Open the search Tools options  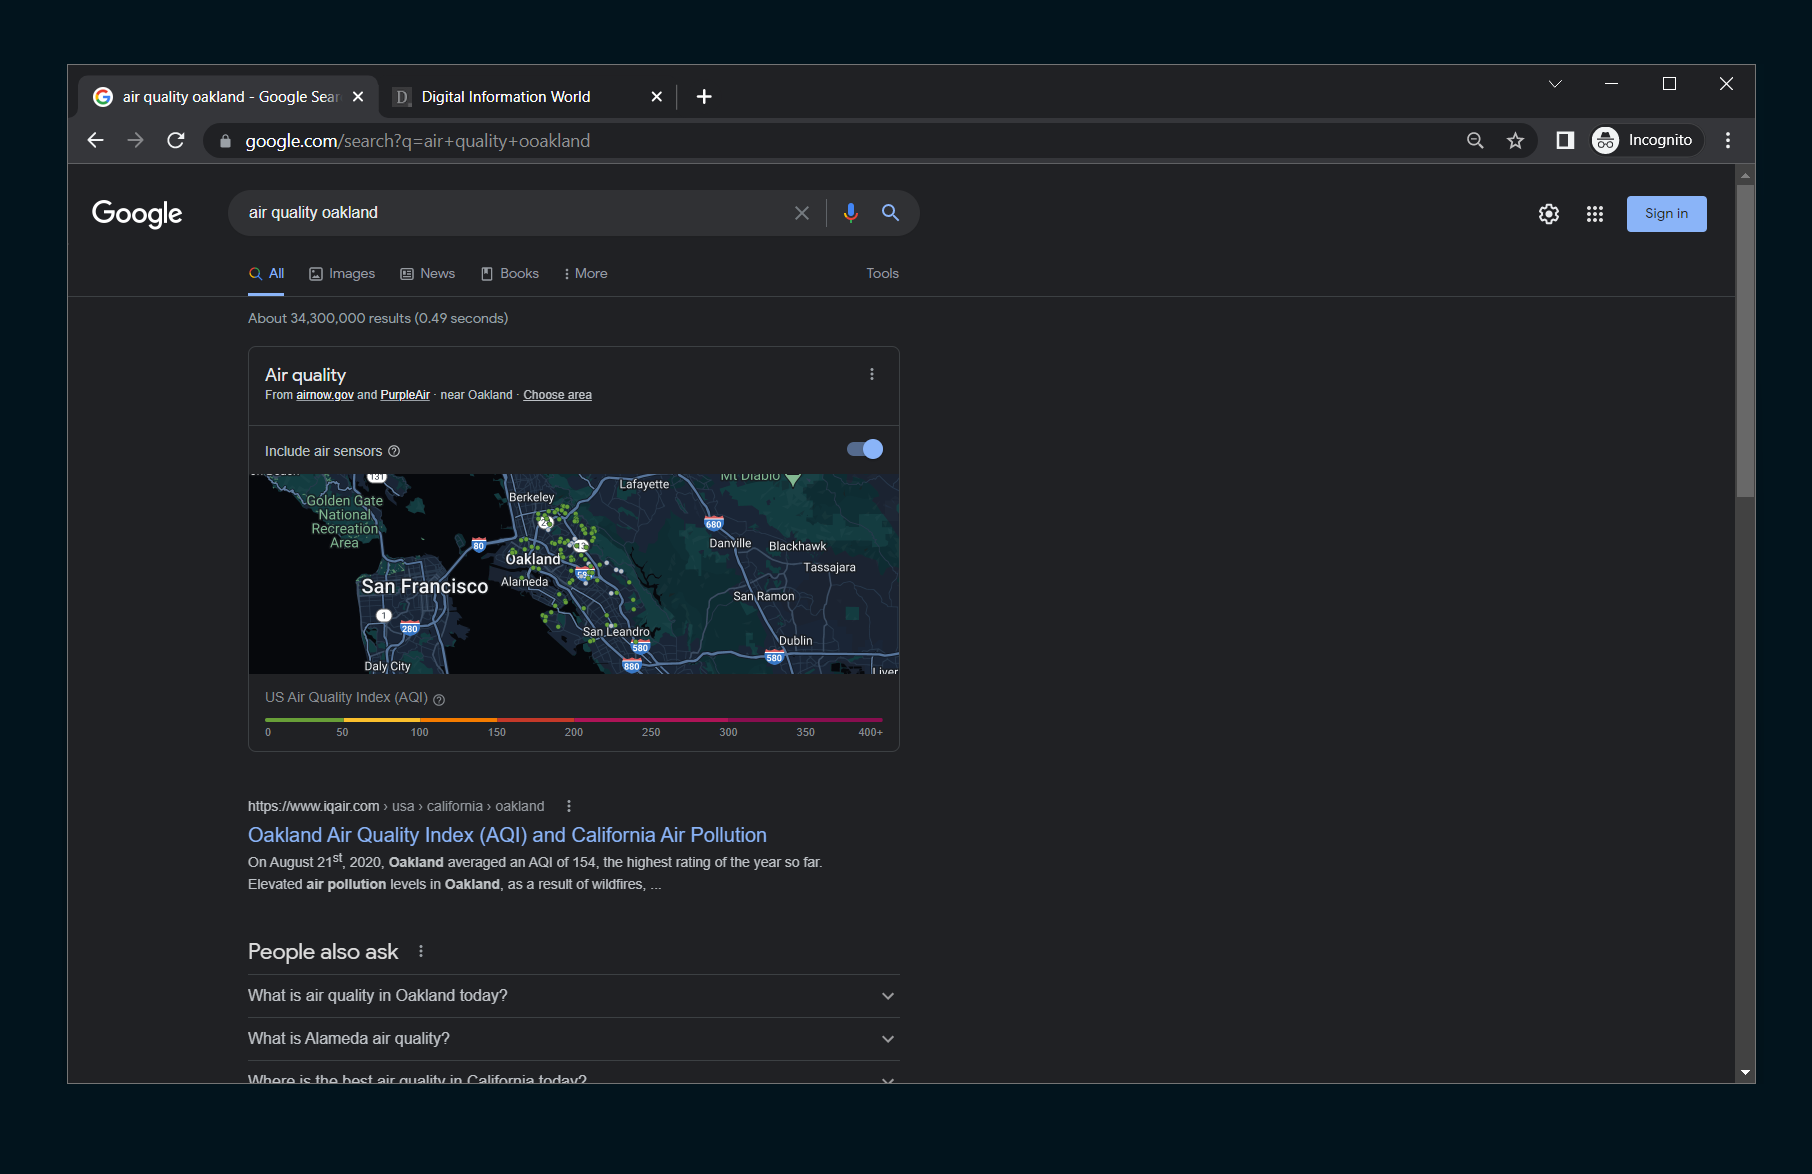coord(882,274)
